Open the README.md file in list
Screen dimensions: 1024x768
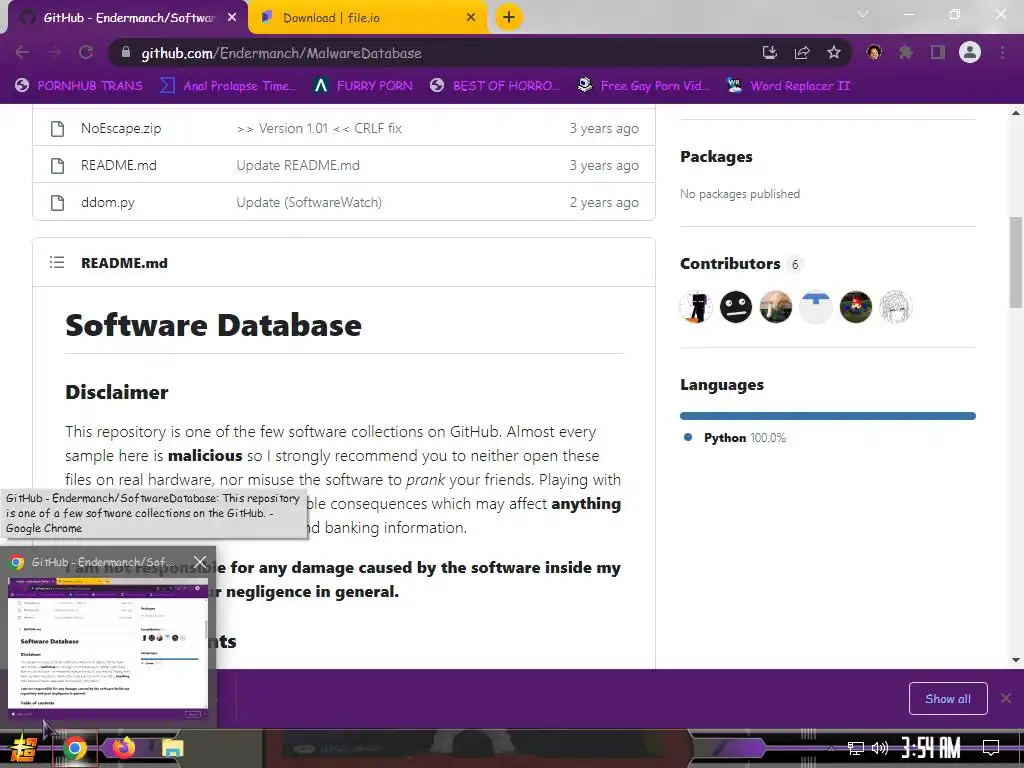click(x=119, y=165)
